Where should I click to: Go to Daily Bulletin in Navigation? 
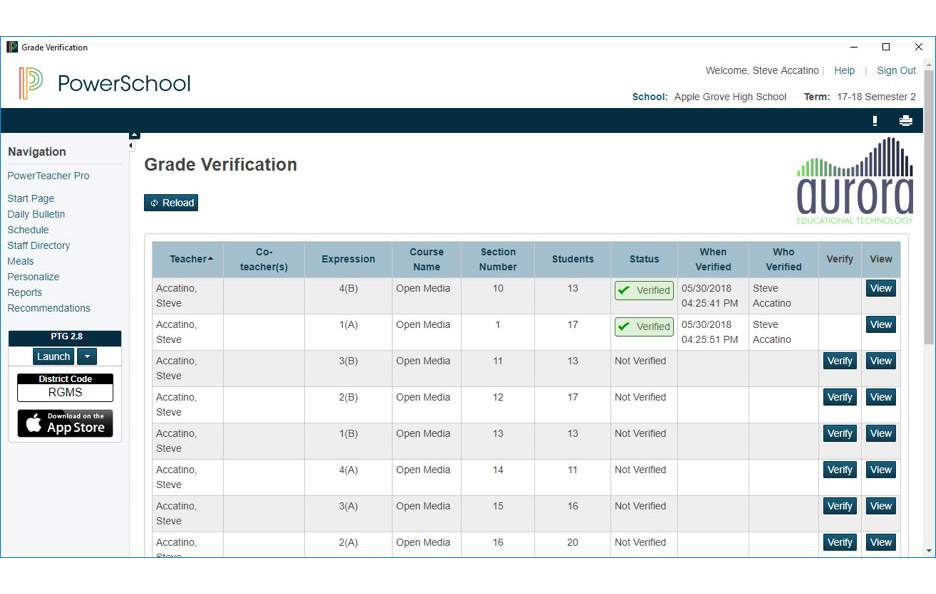coord(36,214)
